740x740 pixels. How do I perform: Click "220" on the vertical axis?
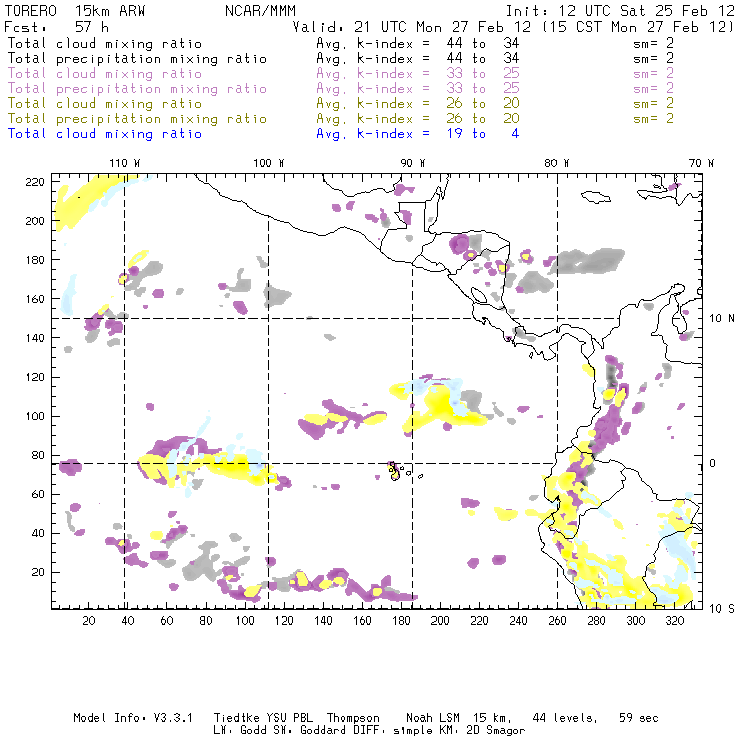(x=35, y=182)
